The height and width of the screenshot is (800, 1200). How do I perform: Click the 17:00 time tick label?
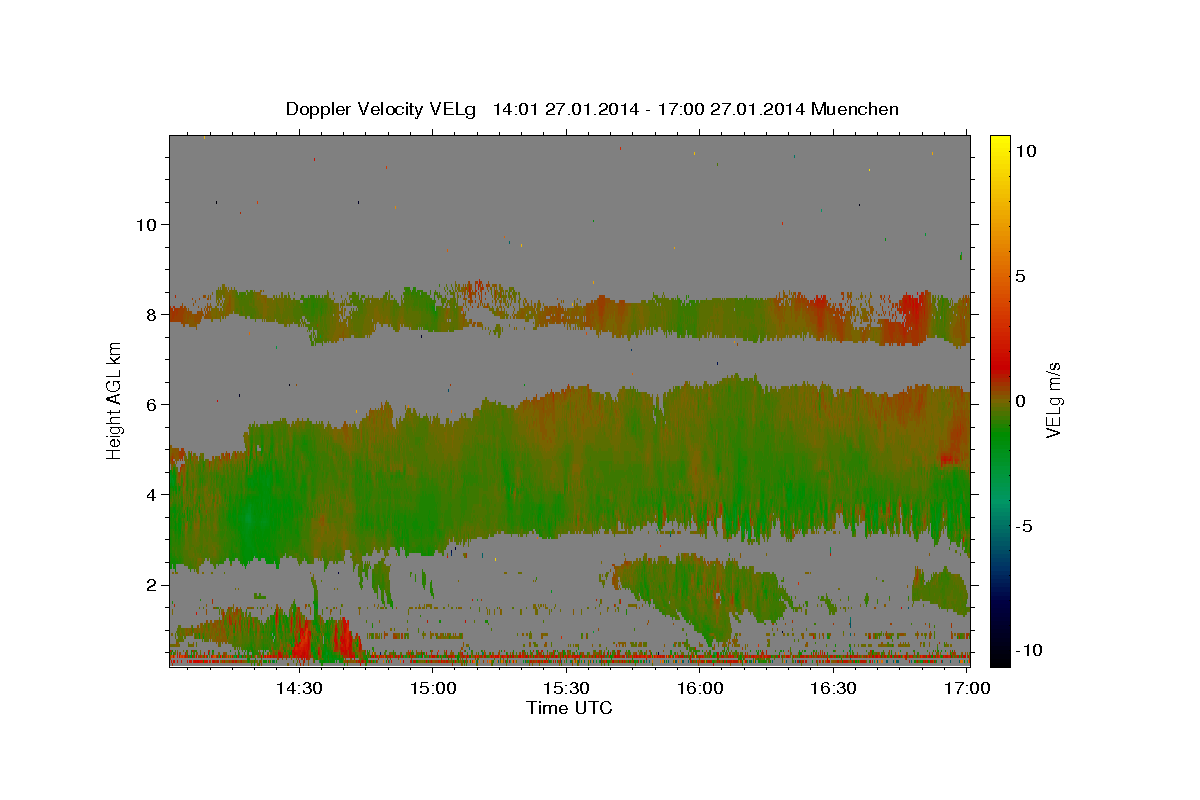coord(967,688)
